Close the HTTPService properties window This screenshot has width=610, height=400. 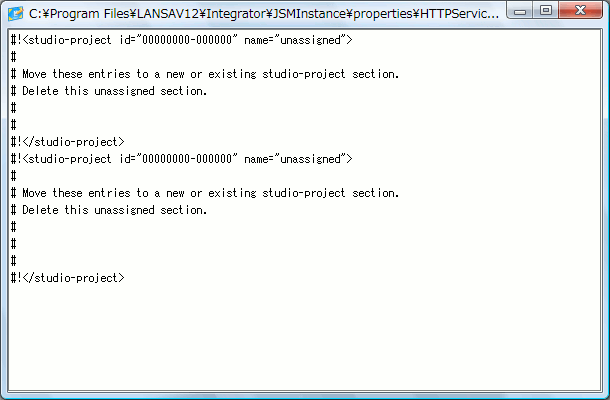coord(580,11)
